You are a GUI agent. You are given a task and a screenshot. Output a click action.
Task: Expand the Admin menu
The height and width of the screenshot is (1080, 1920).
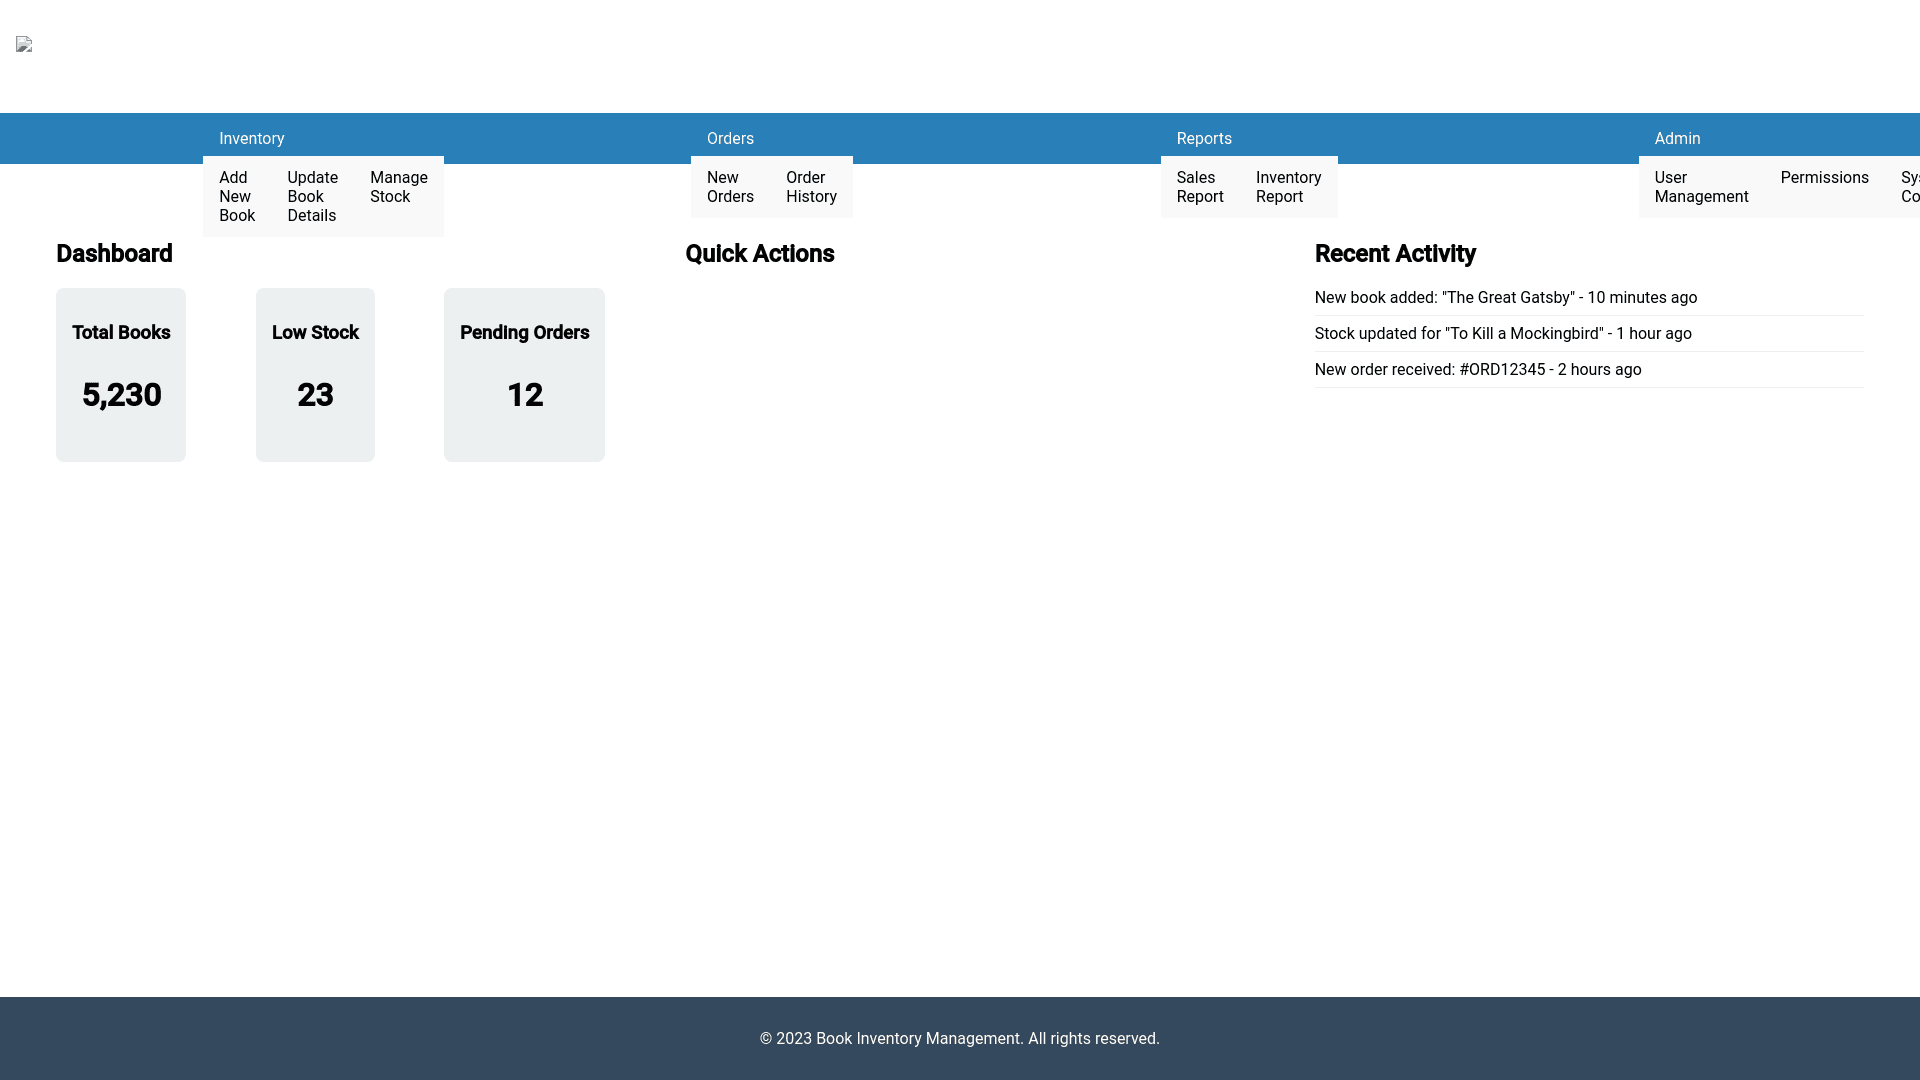pyautogui.click(x=1677, y=139)
